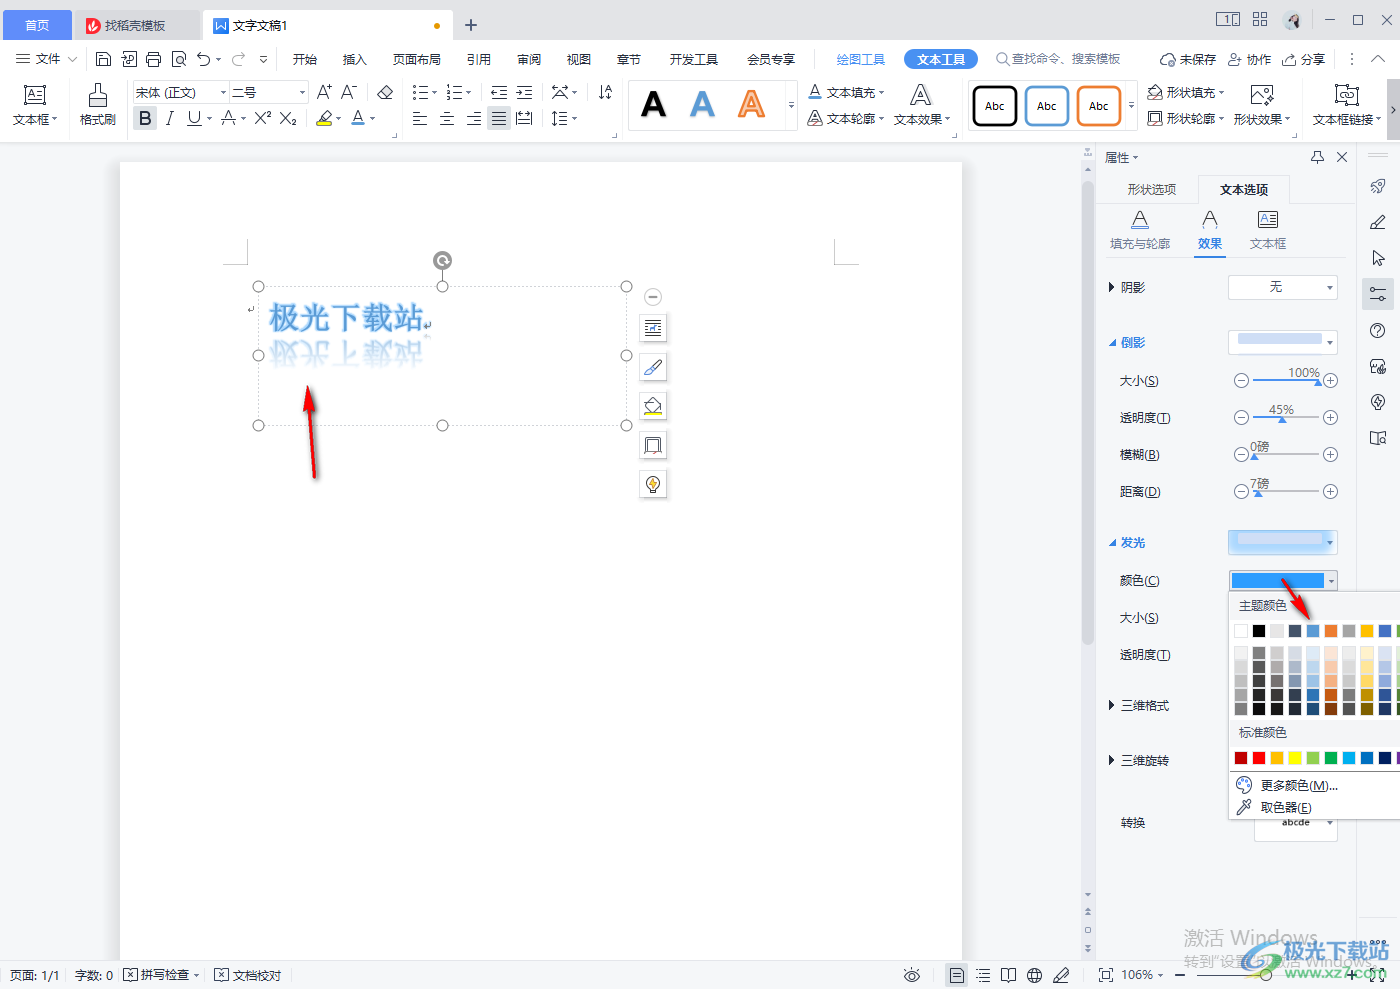Toggle distributed alignment
1400x989 pixels.
(x=524, y=118)
